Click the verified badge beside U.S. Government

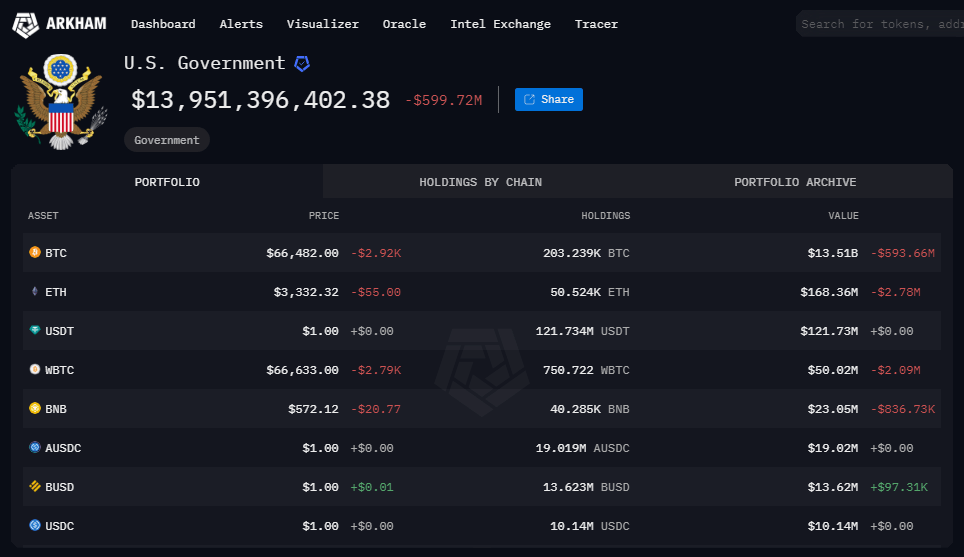pos(302,64)
